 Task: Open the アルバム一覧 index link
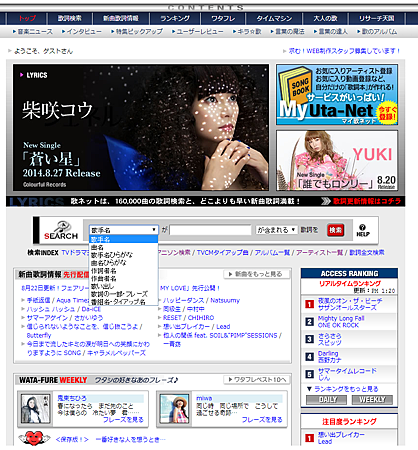coord(272,253)
